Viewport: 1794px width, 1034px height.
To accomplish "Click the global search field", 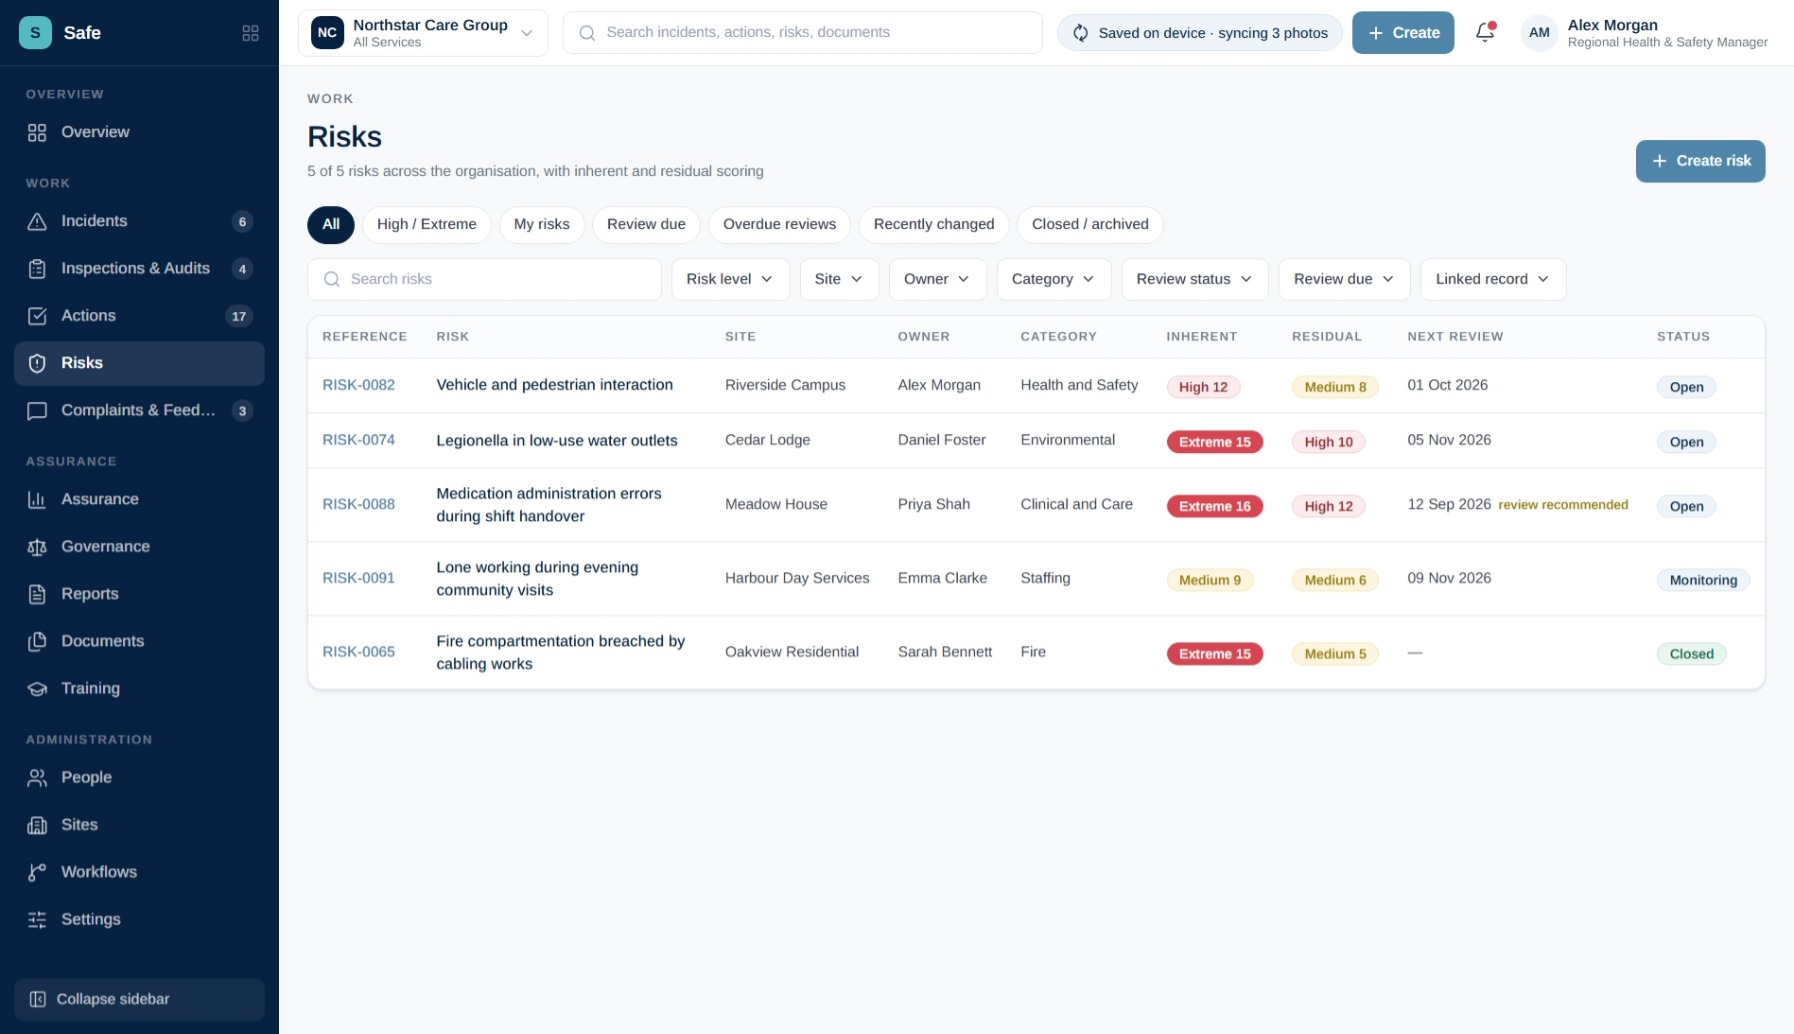I will click(802, 33).
